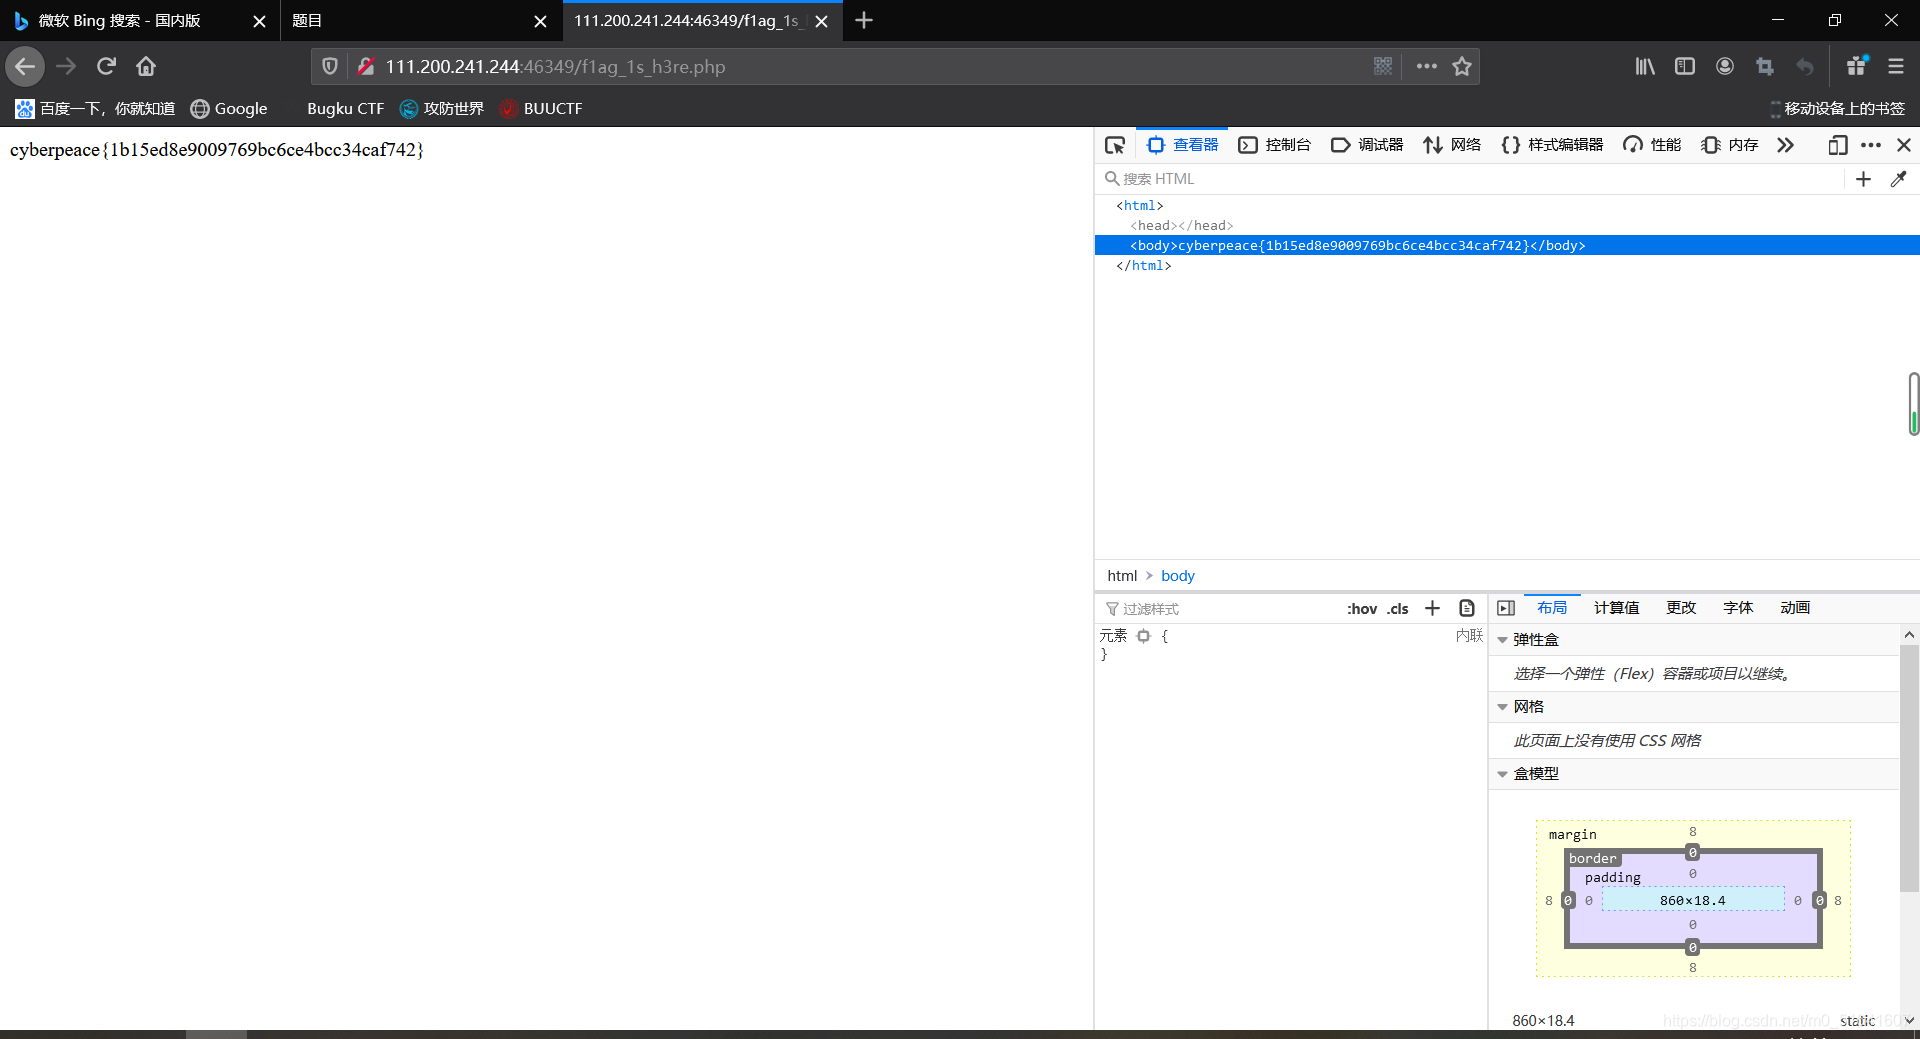Screen dimensions: 1920x1039
Task: Select the head node in markup
Action: (x=1182, y=226)
